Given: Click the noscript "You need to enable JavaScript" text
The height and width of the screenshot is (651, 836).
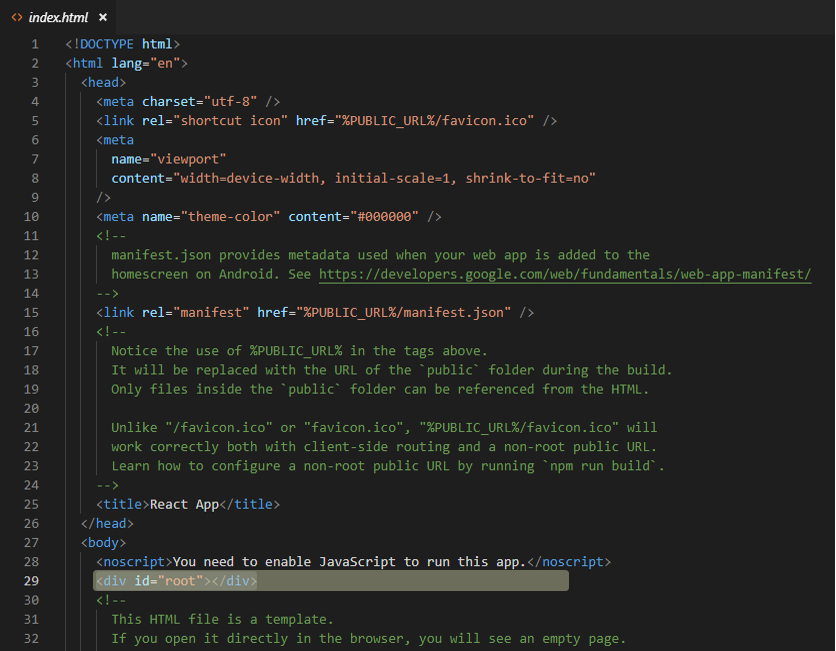Looking at the screenshot, I should [349, 562].
